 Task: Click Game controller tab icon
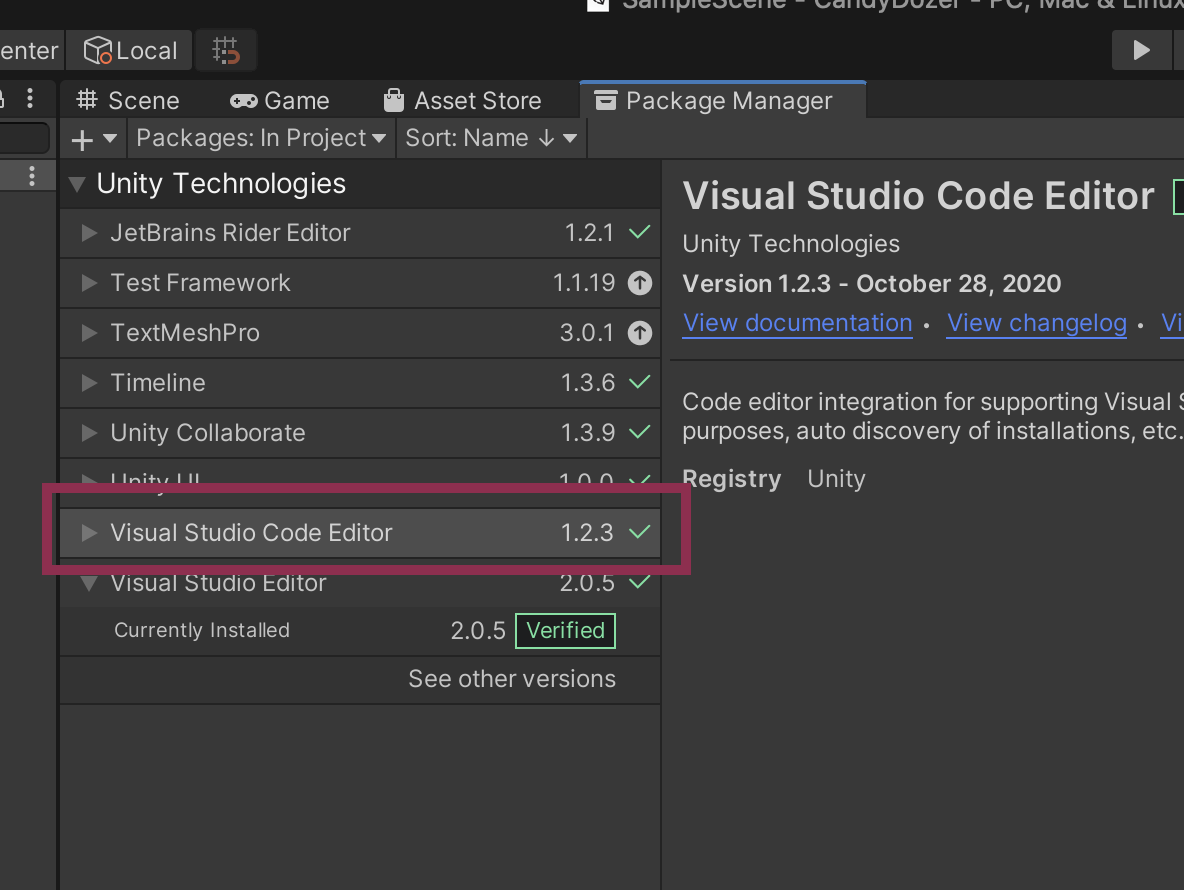point(243,101)
